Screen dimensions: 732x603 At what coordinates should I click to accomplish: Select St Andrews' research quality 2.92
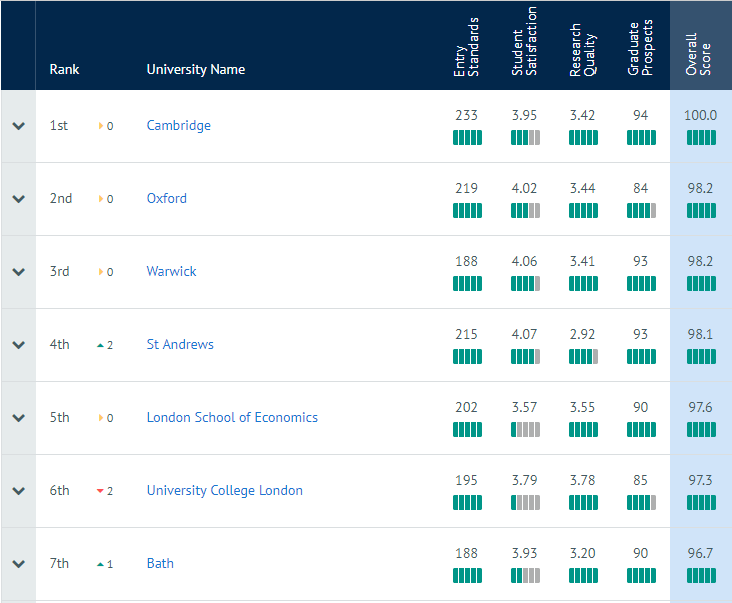click(582, 334)
